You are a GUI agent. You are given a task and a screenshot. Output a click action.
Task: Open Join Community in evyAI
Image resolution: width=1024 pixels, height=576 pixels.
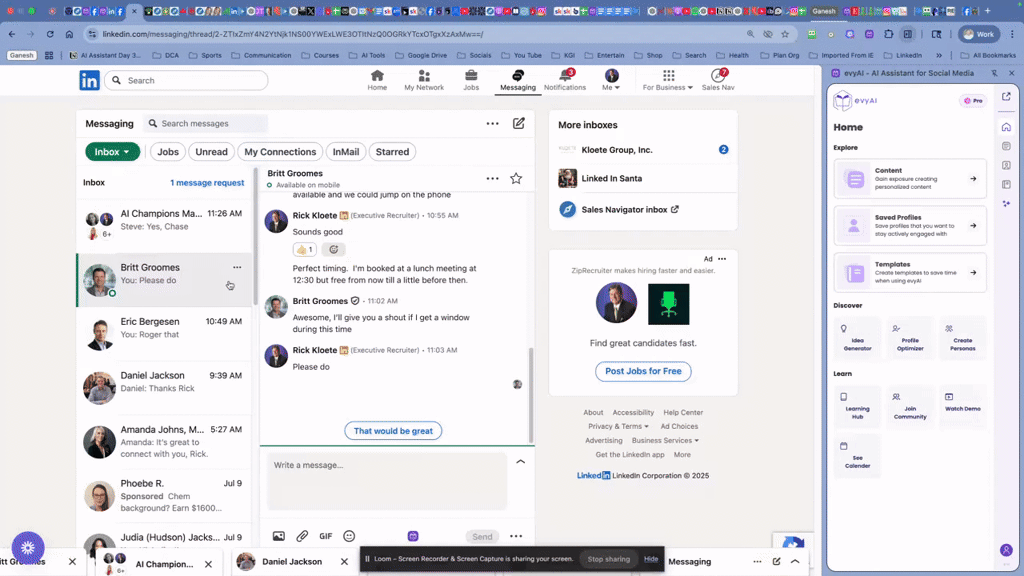(x=910, y=406)
